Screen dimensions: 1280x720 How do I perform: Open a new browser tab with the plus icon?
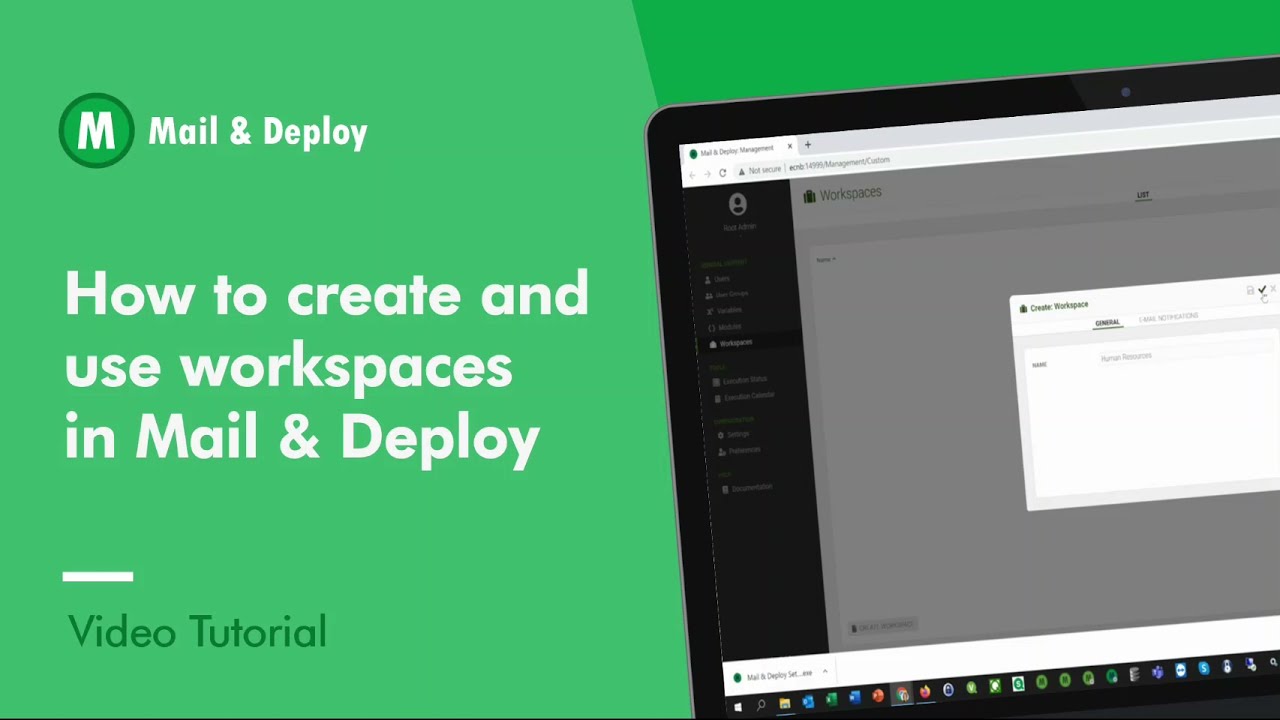808,145
